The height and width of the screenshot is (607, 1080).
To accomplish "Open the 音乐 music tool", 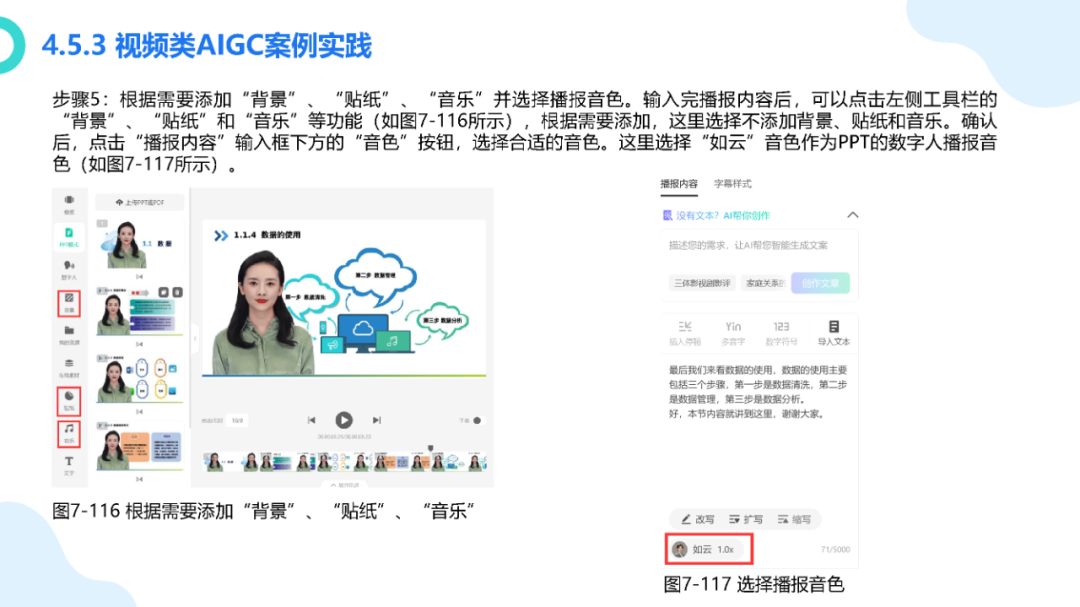I will coord(69,434).
